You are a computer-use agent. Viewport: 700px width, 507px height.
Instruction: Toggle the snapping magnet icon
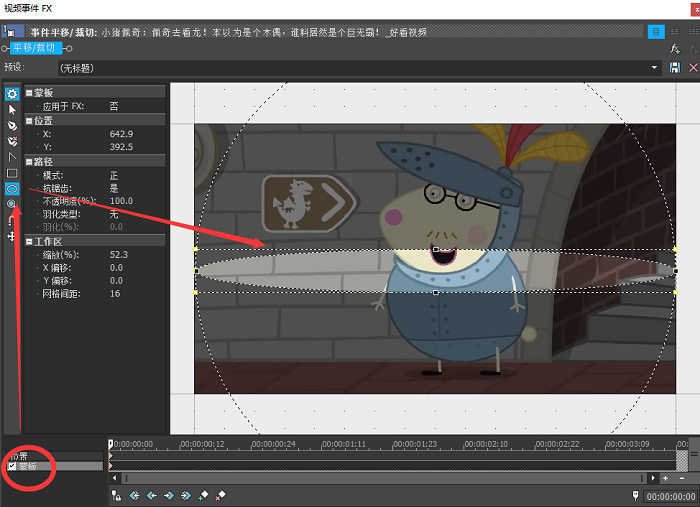point(12,220)
